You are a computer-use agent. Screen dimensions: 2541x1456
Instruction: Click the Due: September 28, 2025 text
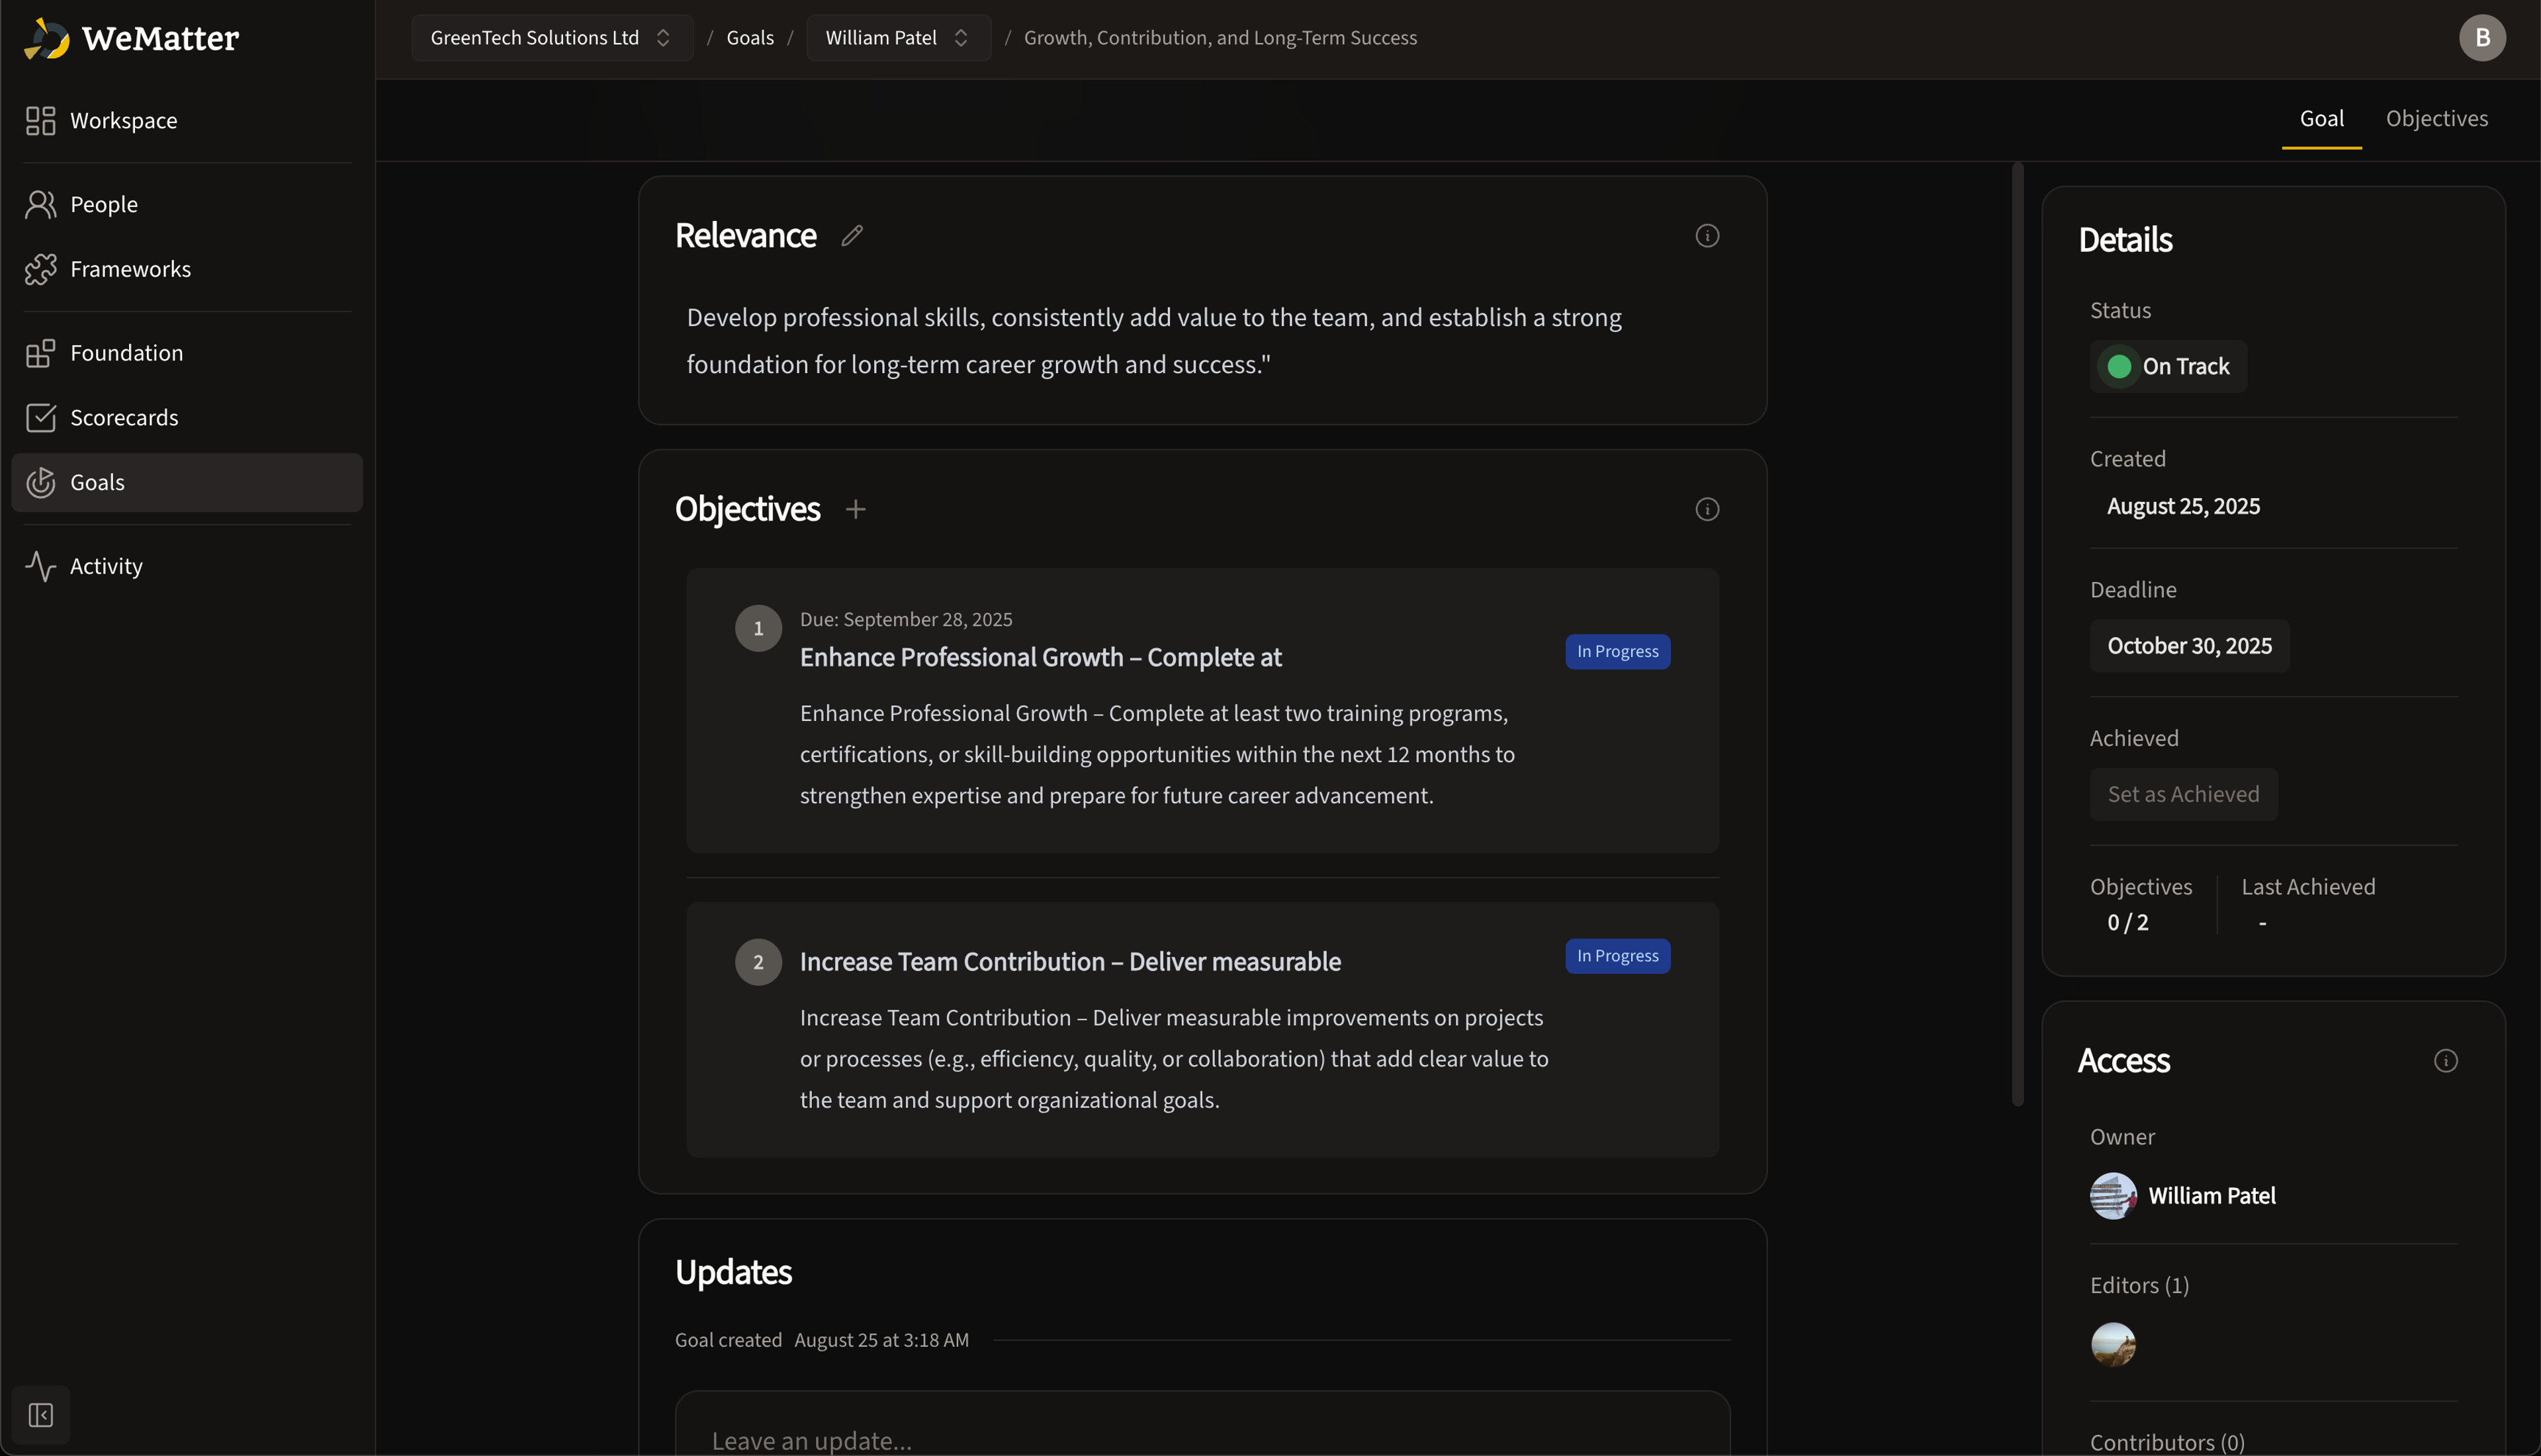click(906, 620)
